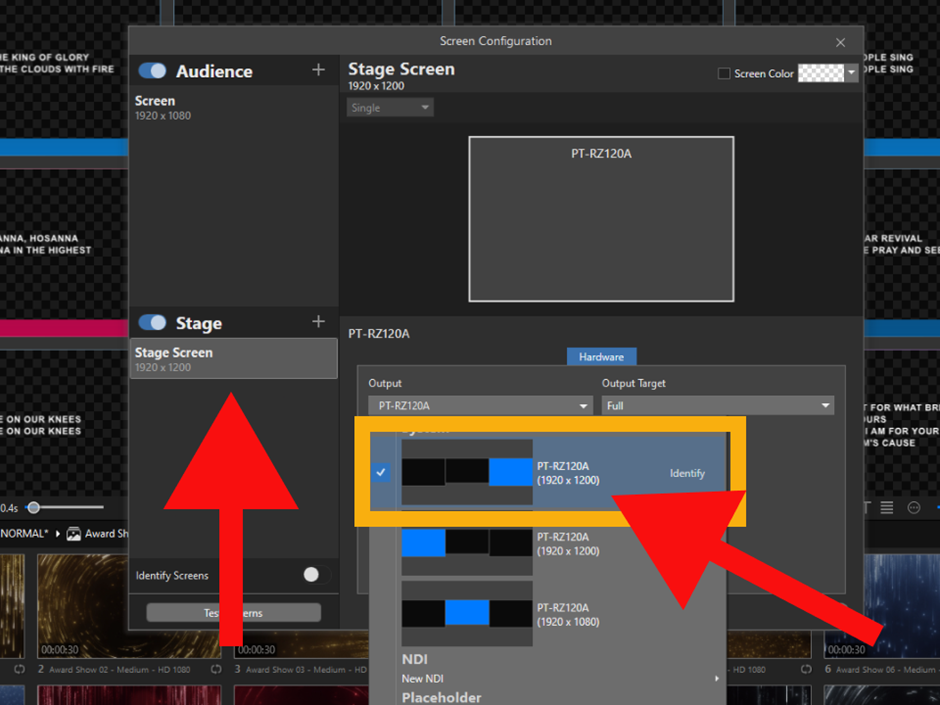
Task: Expand the Single screen mode dropdown
Action: point(390,108)
